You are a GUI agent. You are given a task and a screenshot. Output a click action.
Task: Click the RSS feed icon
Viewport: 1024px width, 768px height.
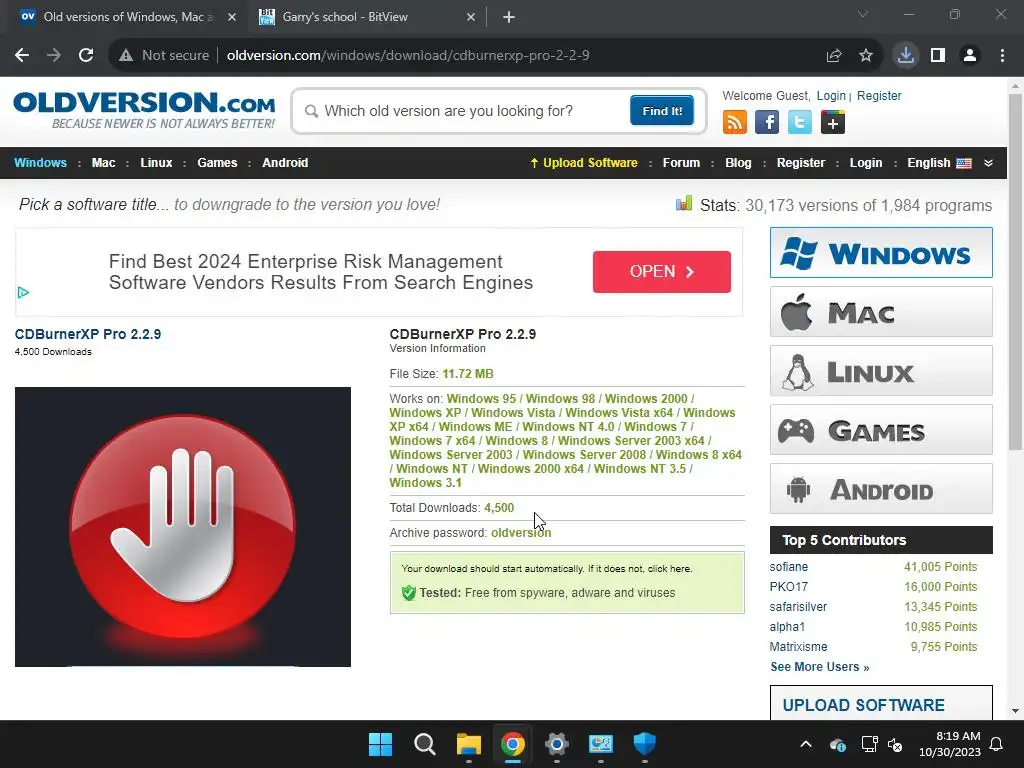[735, 122]
